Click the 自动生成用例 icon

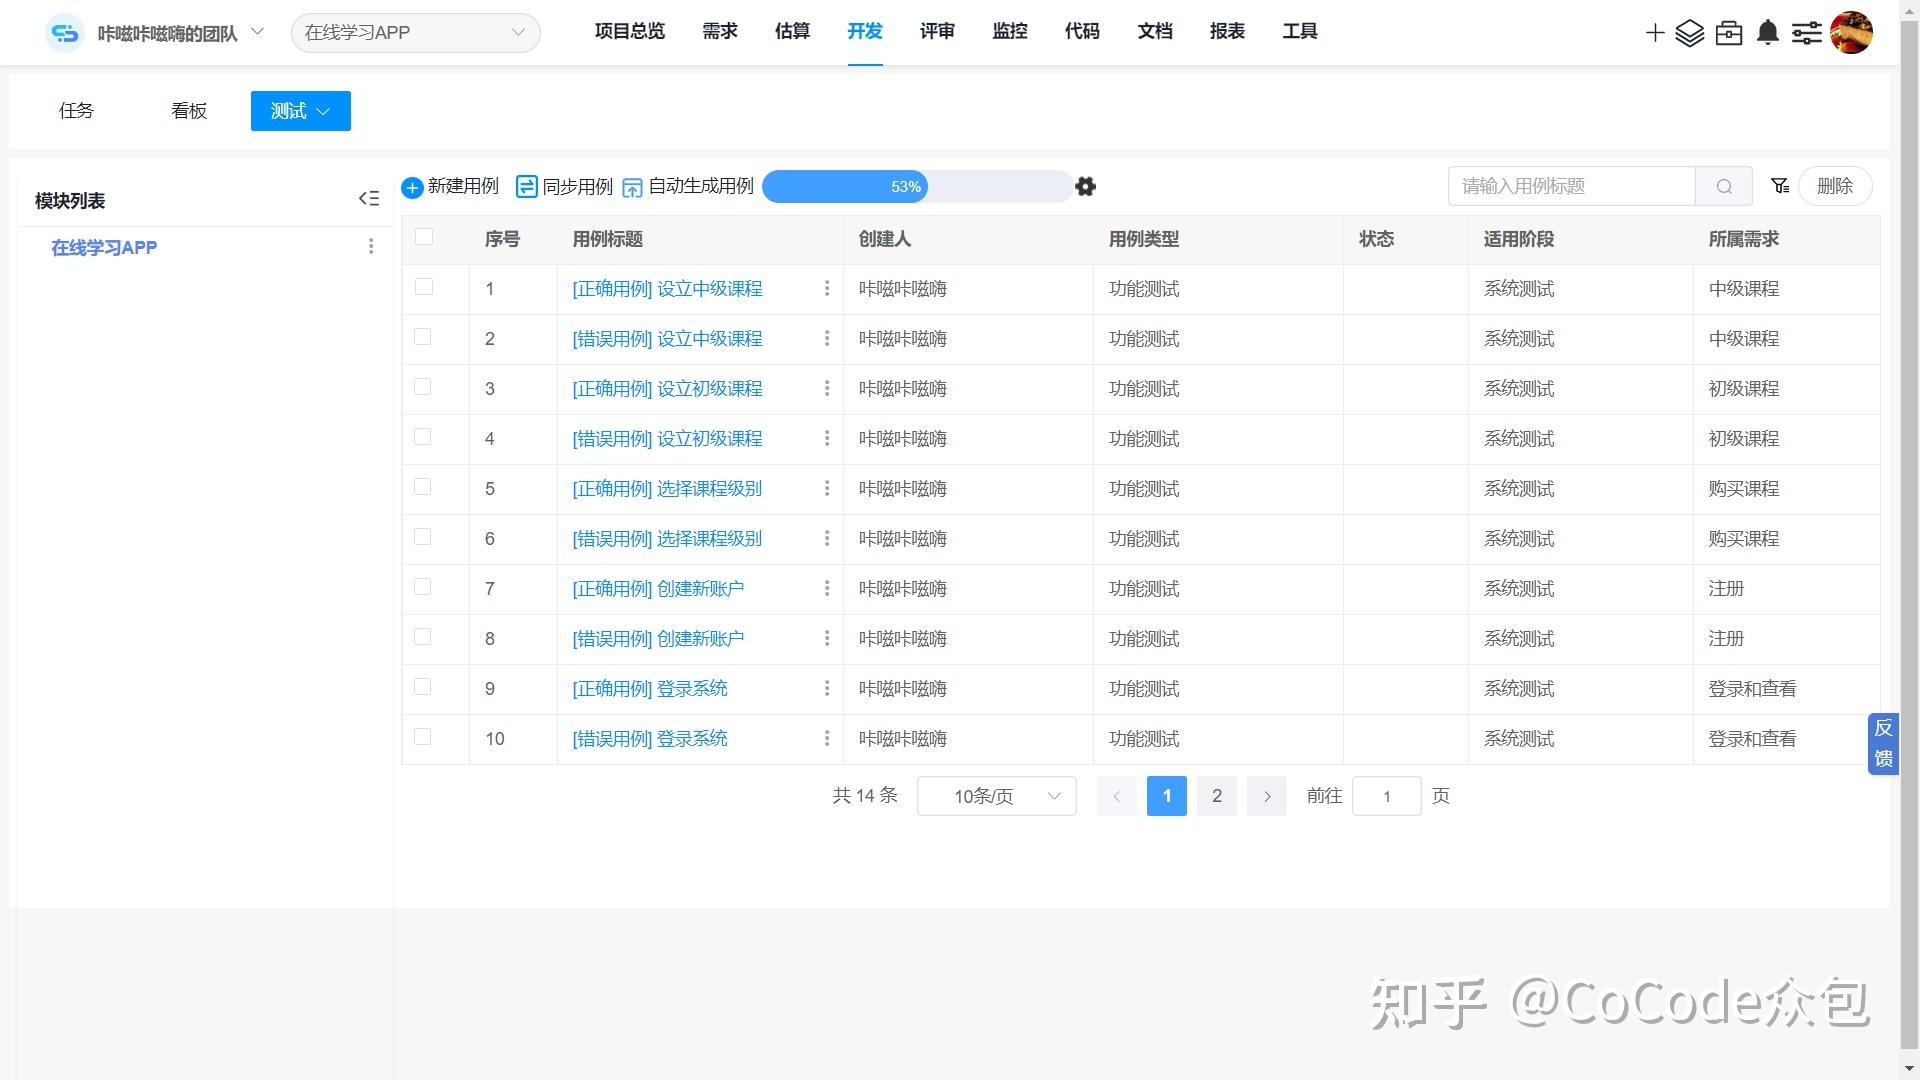click(632, 187)
